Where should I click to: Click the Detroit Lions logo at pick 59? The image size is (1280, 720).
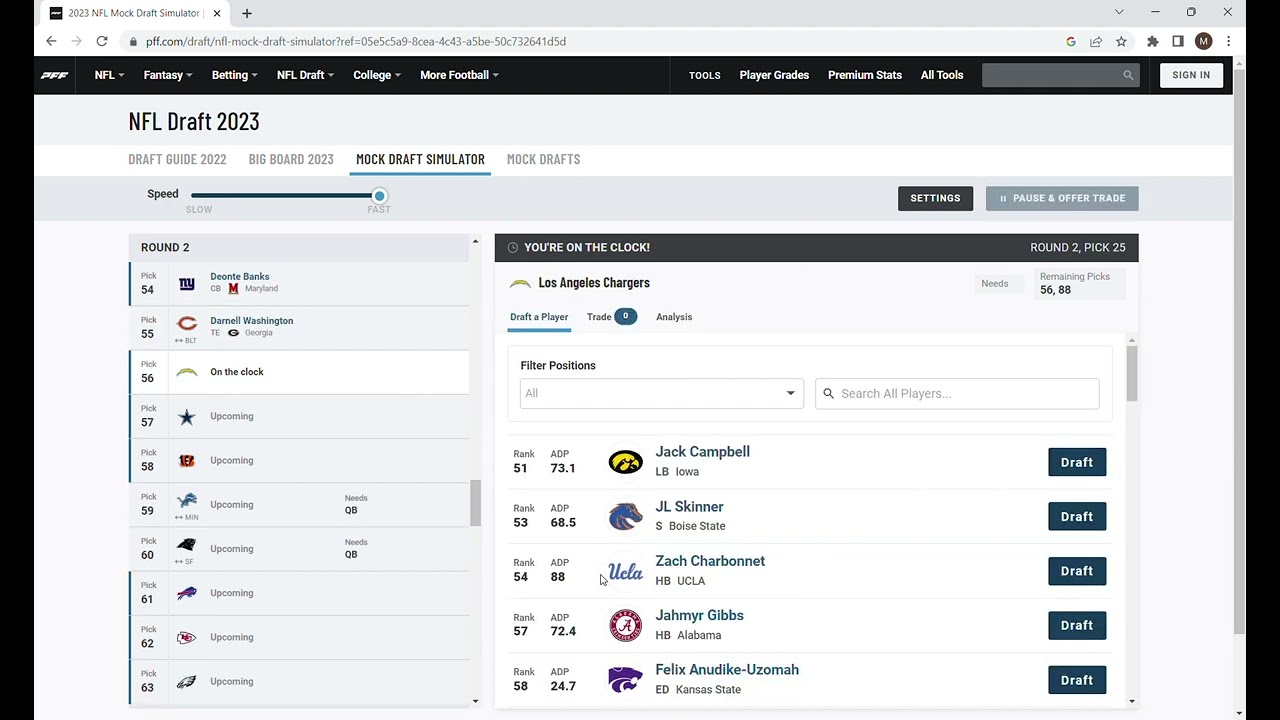(187, 500)
